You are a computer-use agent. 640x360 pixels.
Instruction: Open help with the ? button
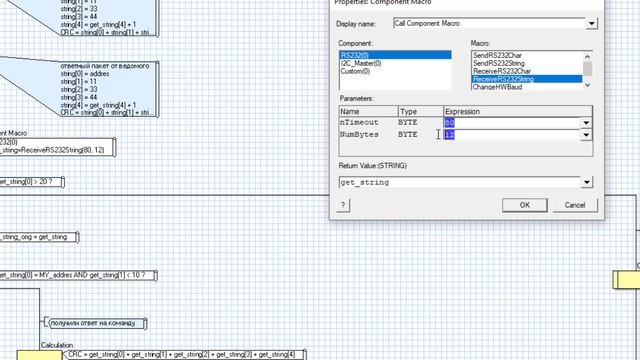(343, 205)
